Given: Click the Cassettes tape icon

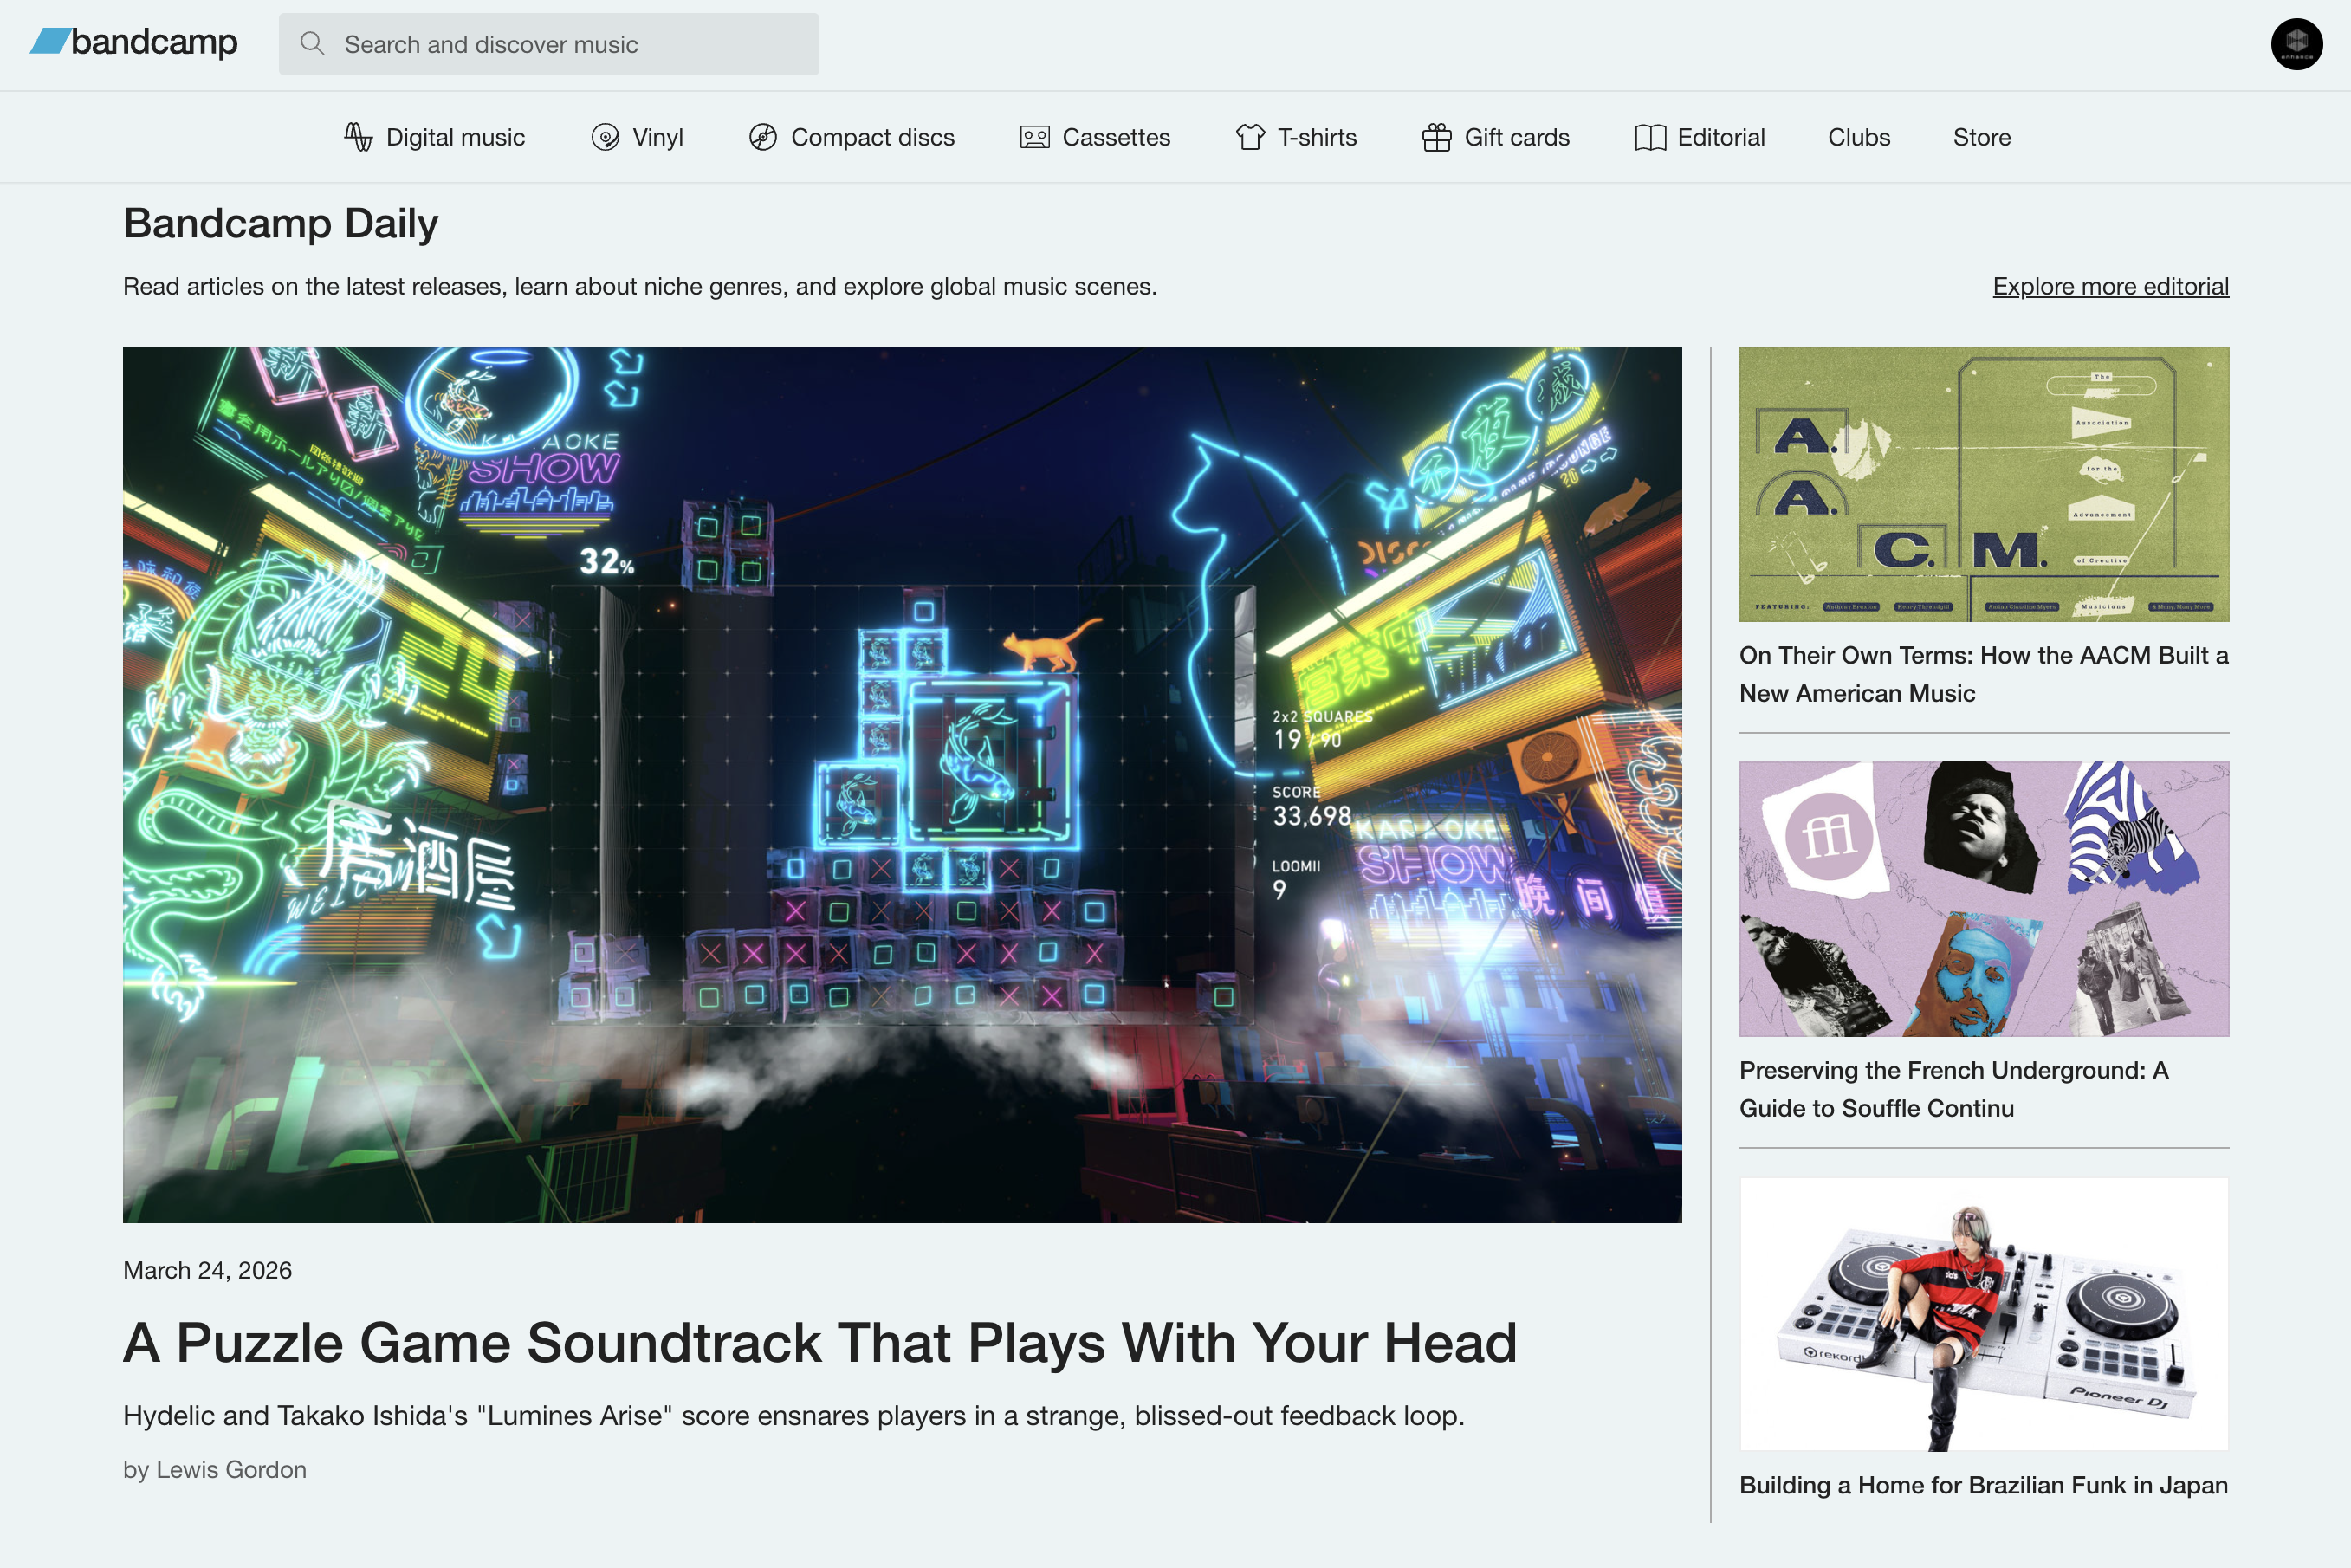Looking at the screenshot, I should [1034, 137].
